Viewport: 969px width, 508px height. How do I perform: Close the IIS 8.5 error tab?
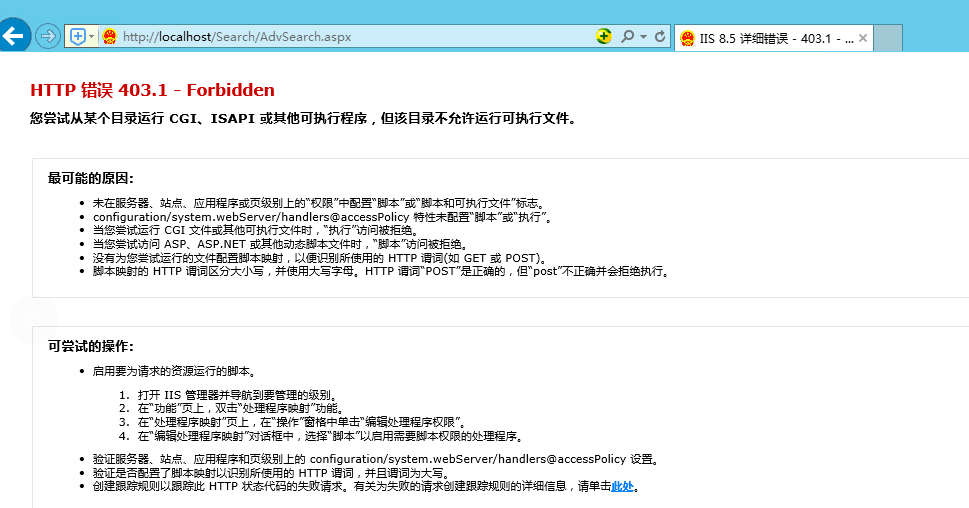click(863, 38)
